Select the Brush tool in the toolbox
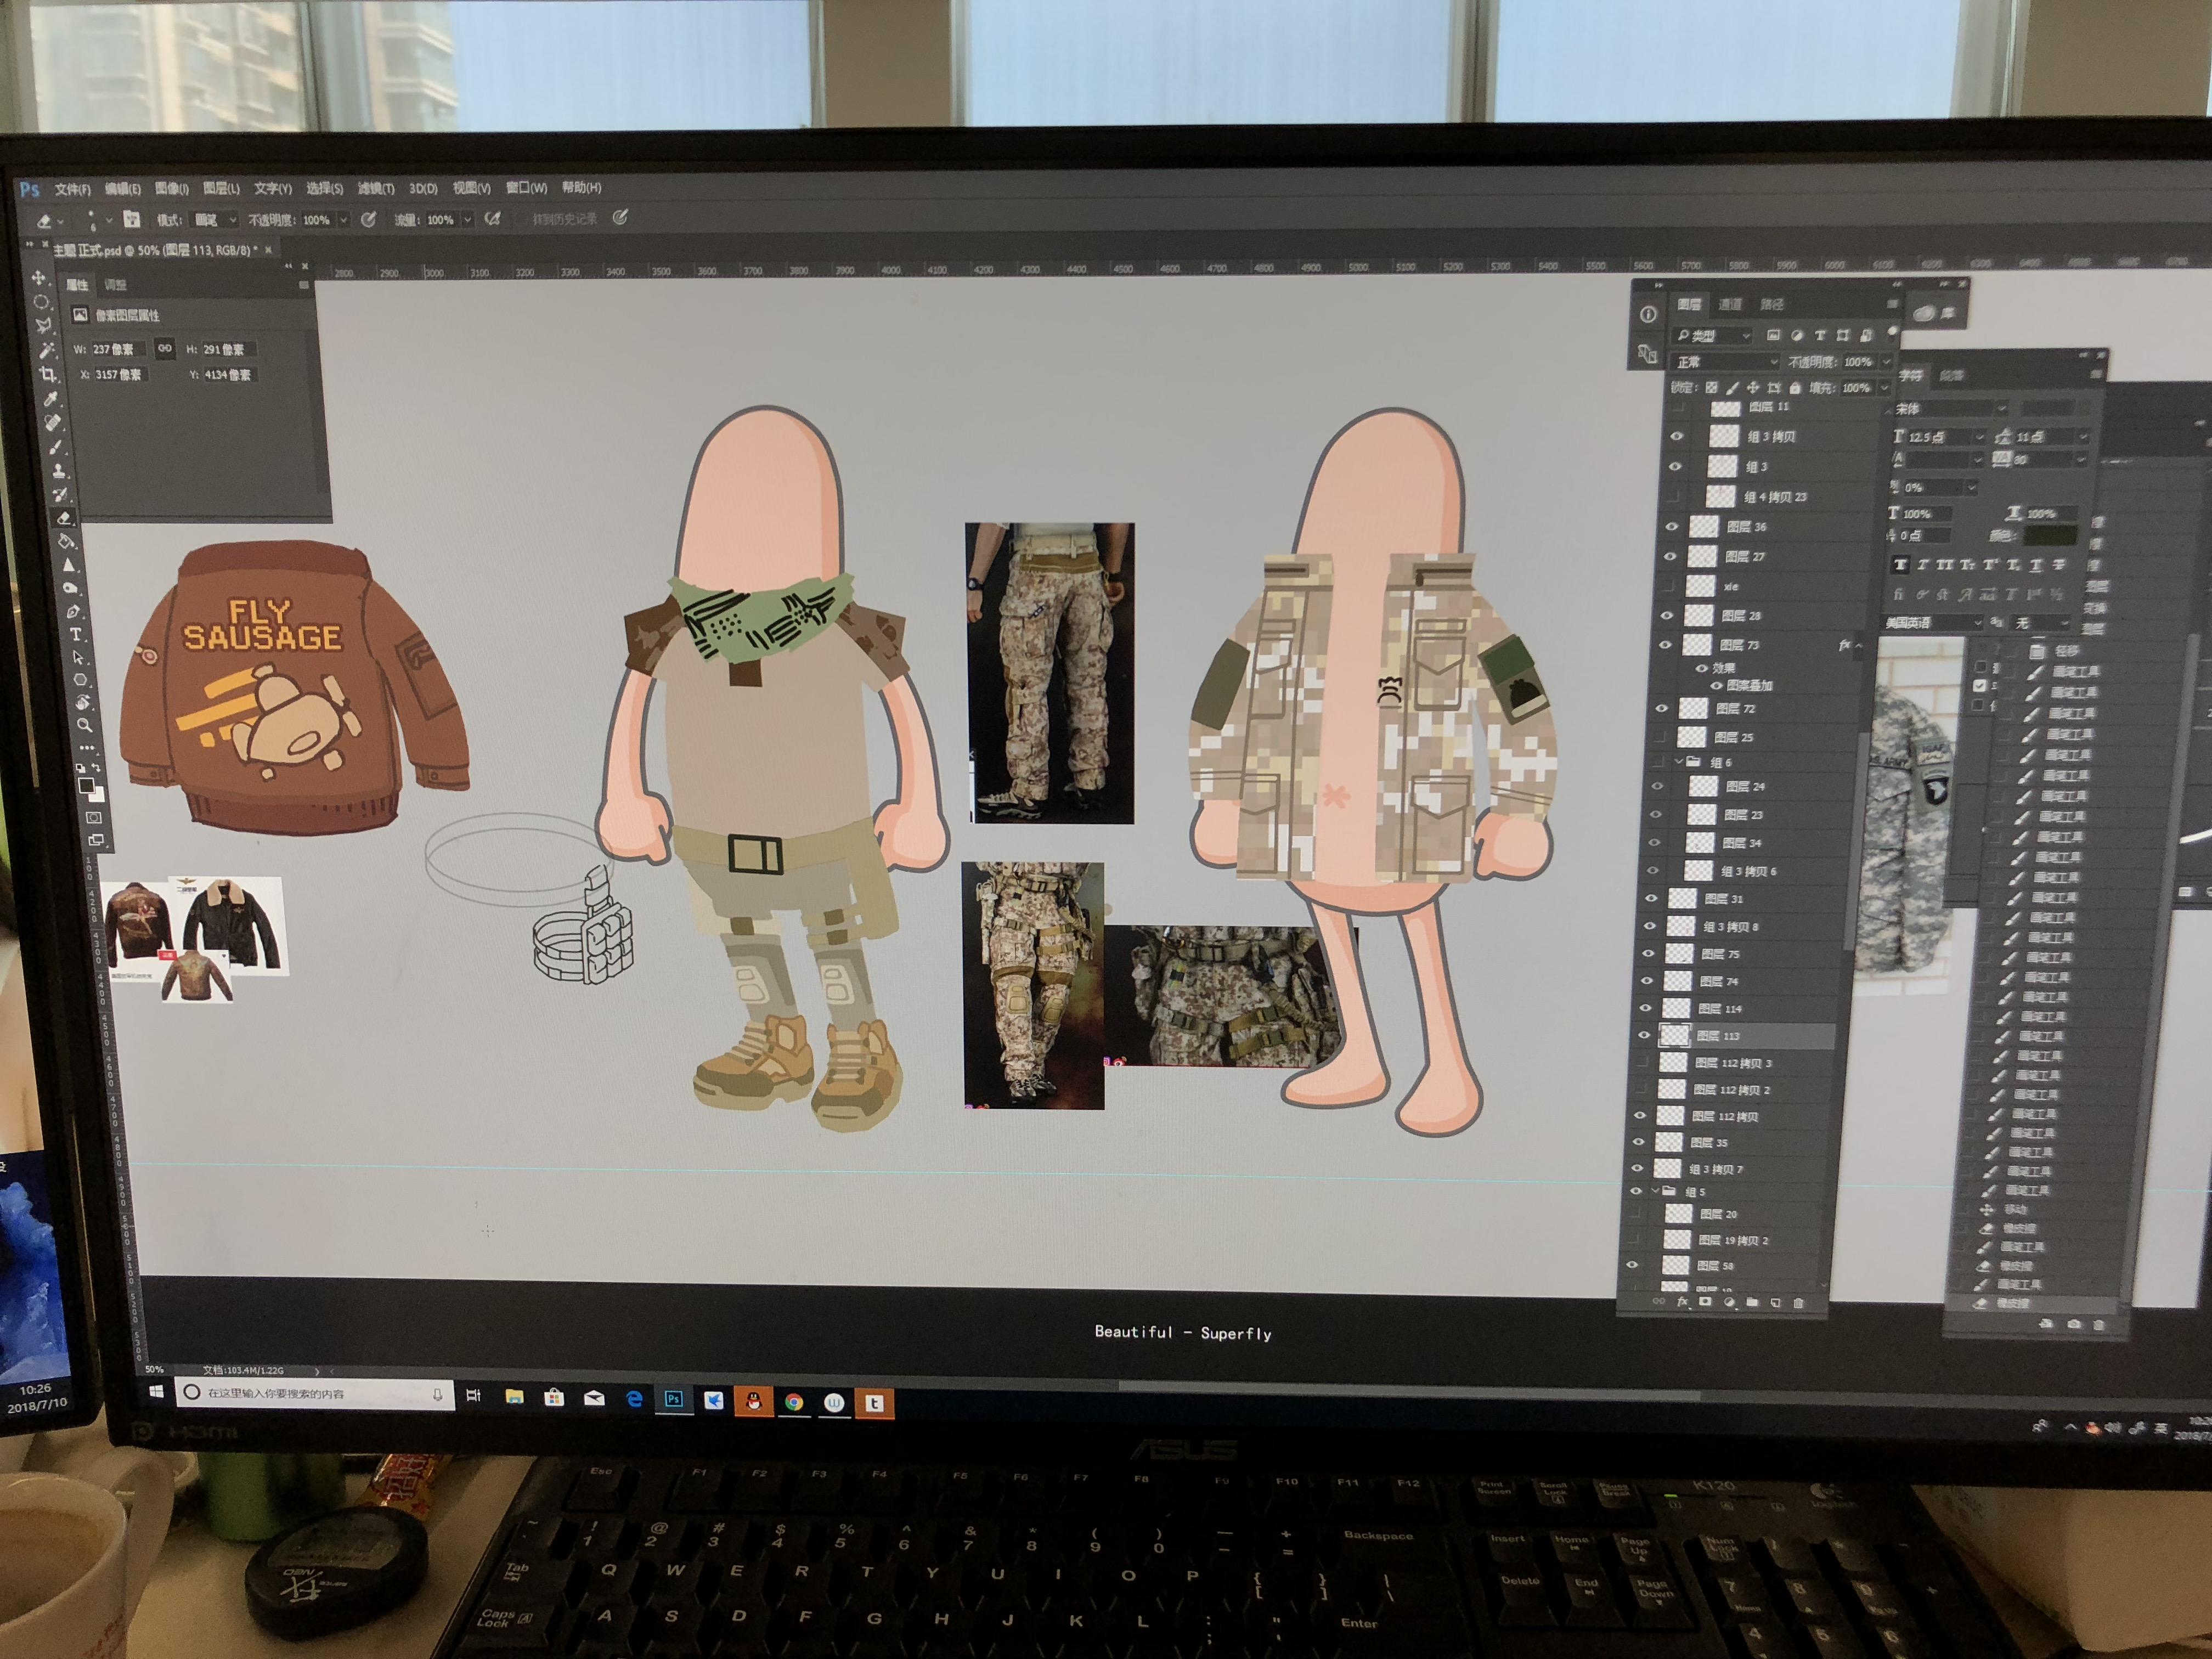Screen dimensions: 2212x1659 click(x=55, y=447)
